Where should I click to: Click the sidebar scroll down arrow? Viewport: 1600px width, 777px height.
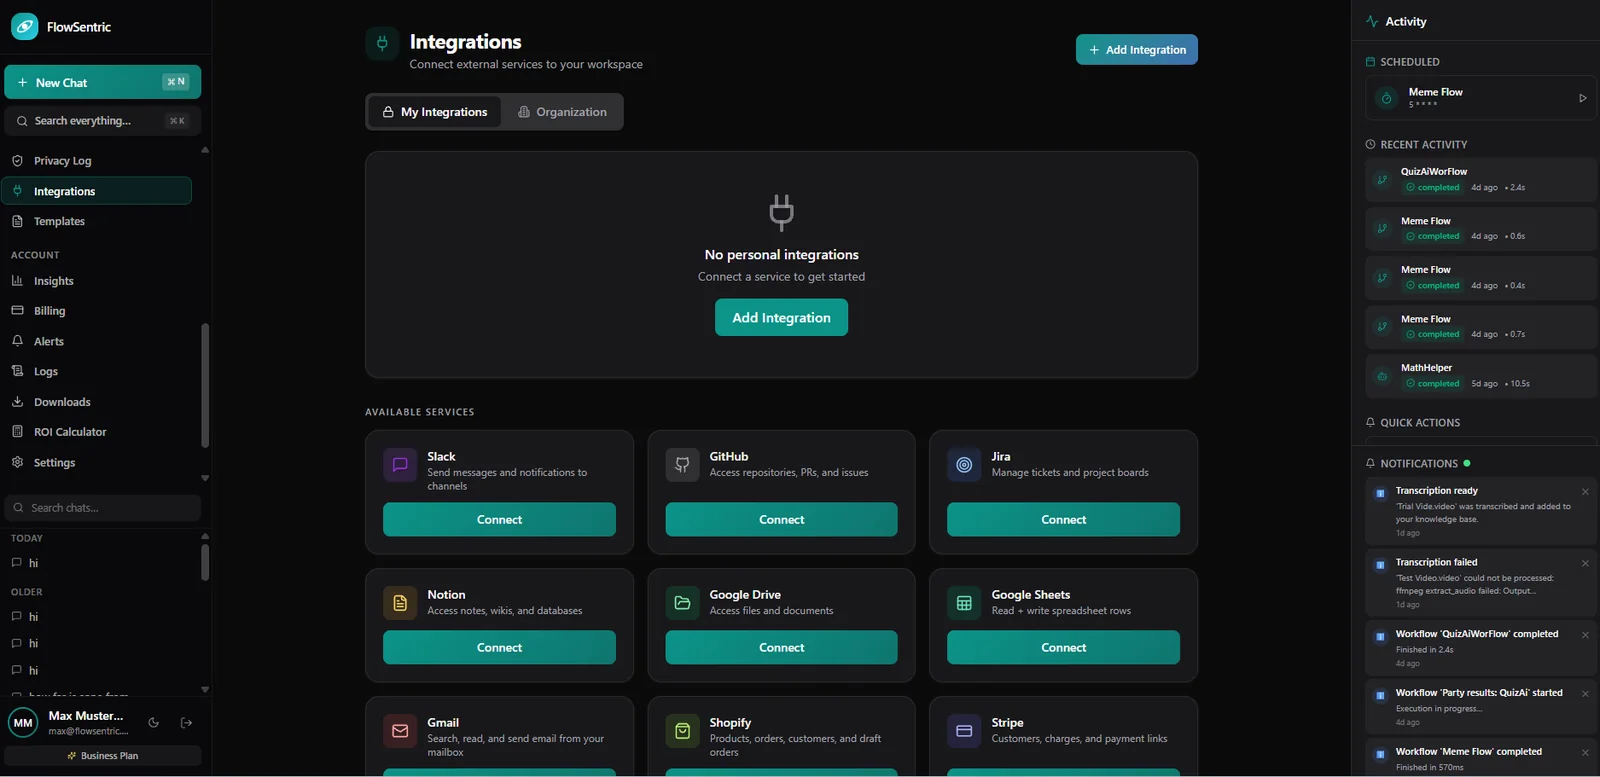[205, 478]
